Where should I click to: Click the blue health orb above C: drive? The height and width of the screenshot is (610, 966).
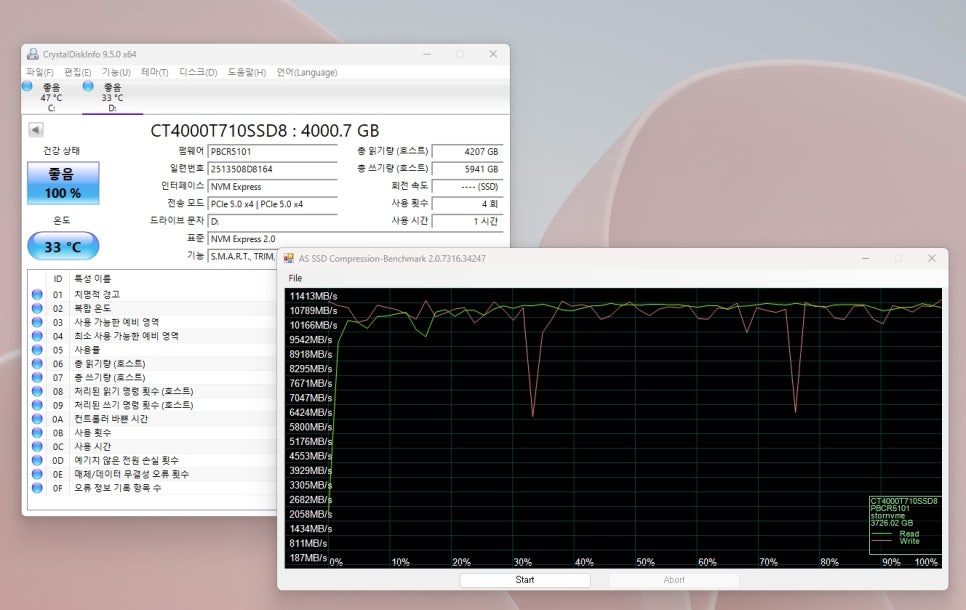coord(27,86)
